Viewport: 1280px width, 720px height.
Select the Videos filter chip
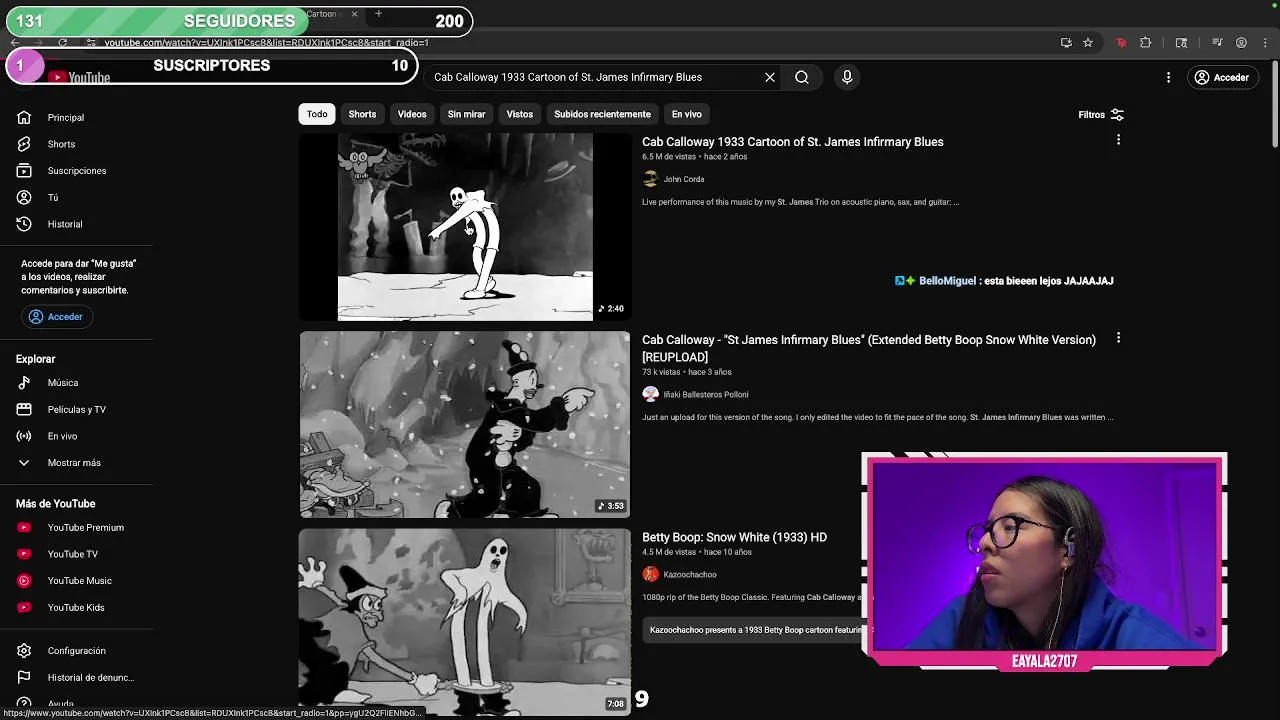412,114
